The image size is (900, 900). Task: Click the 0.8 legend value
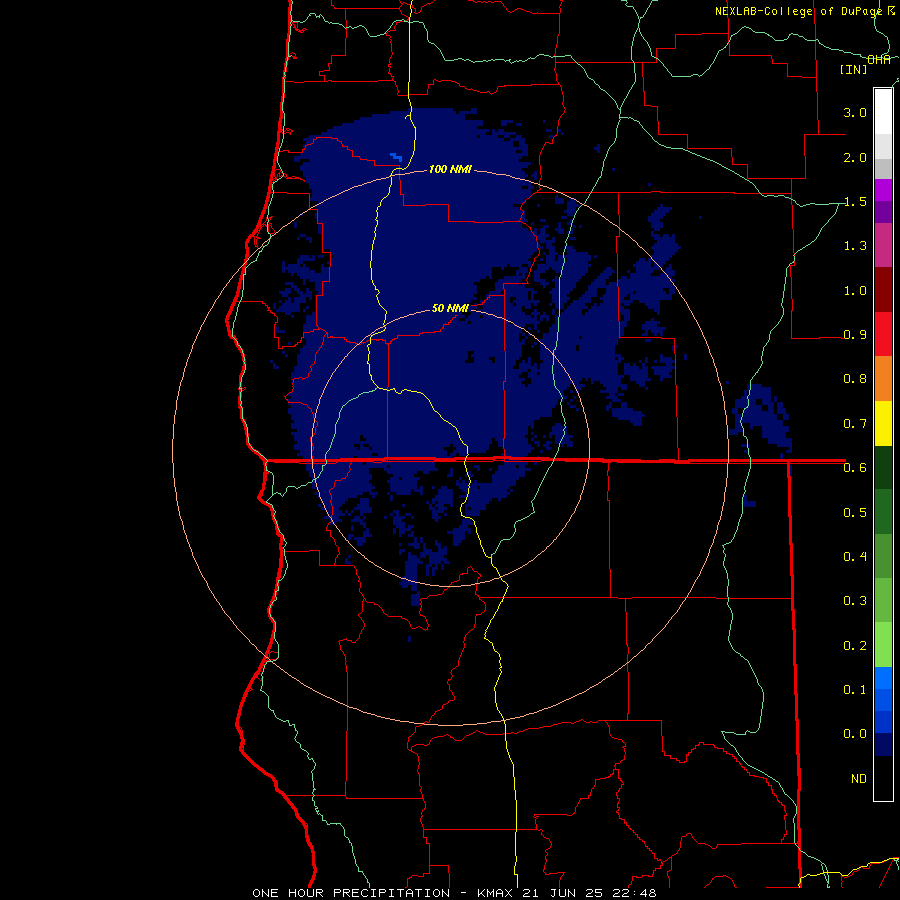[855, 379]
